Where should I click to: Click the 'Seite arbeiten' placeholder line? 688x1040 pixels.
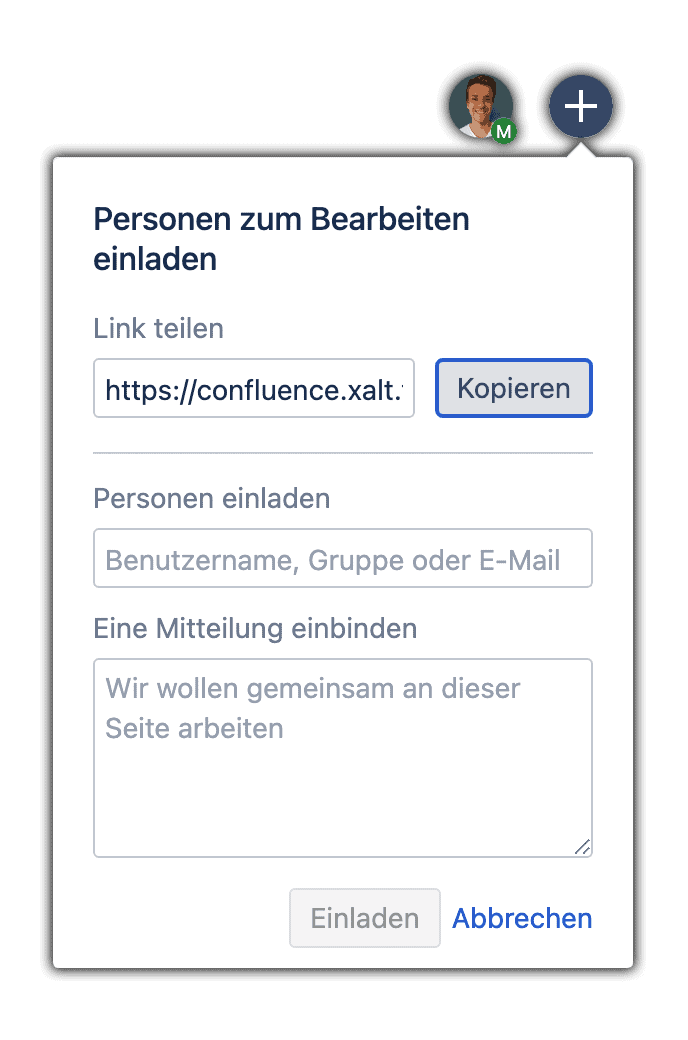click(194, 728)
